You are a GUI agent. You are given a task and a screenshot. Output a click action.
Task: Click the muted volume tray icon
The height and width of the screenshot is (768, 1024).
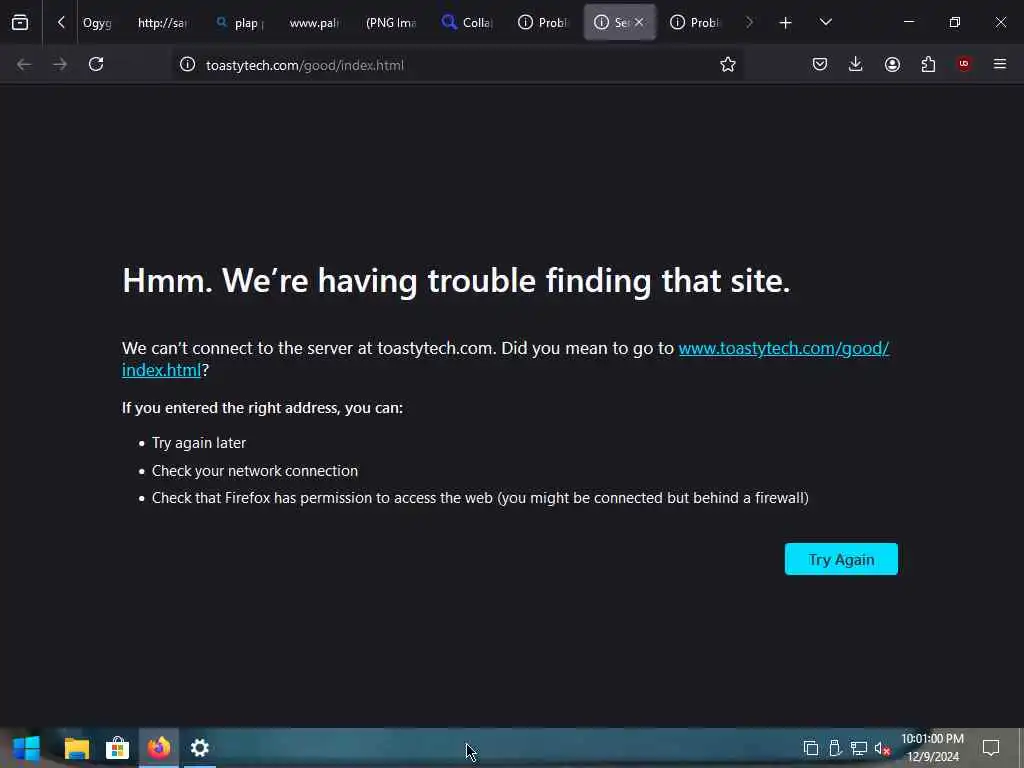click(882, 748)
